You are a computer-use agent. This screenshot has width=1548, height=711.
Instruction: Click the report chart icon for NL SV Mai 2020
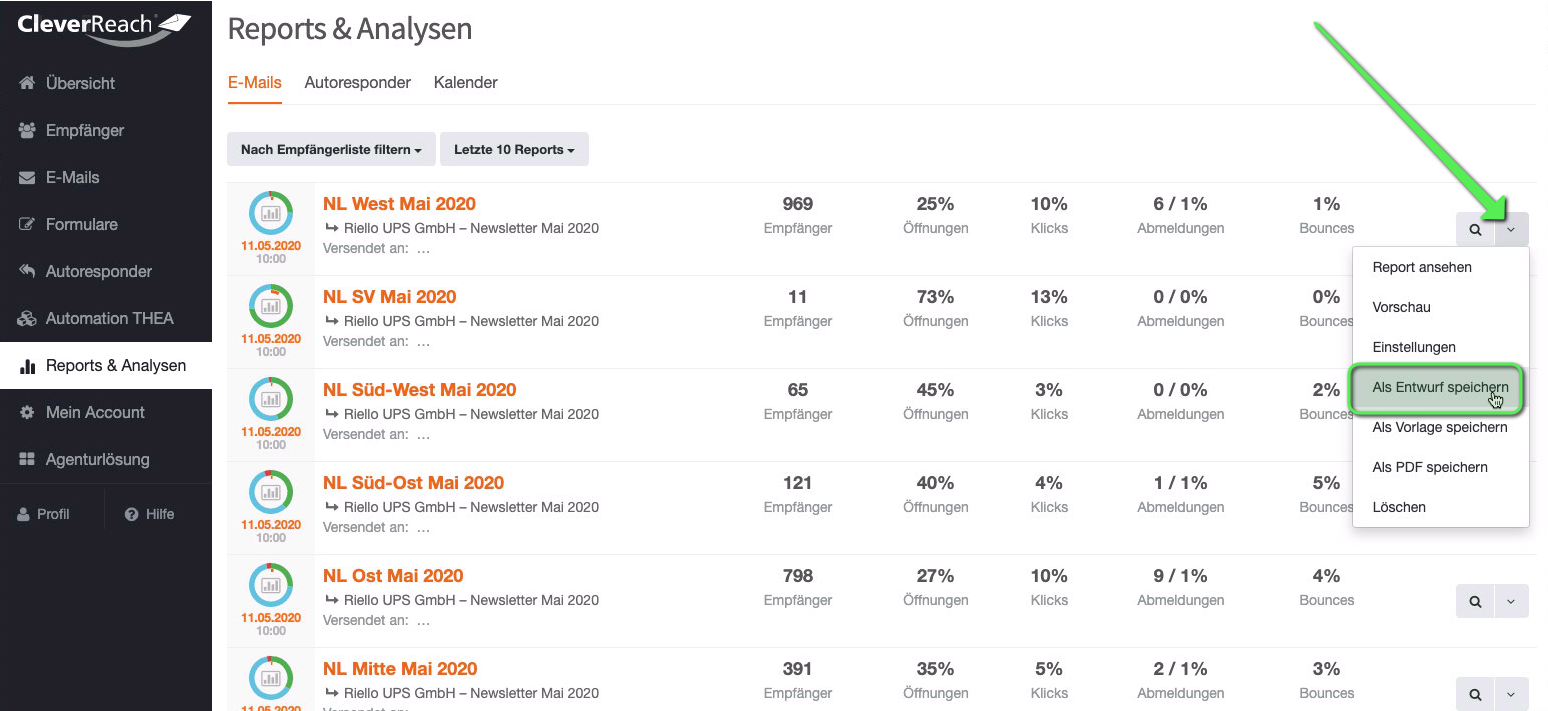pos(271,306)
